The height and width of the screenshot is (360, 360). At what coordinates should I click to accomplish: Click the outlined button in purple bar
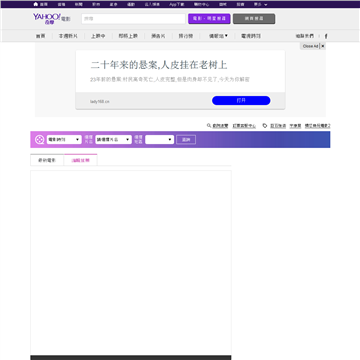(186, 139)
